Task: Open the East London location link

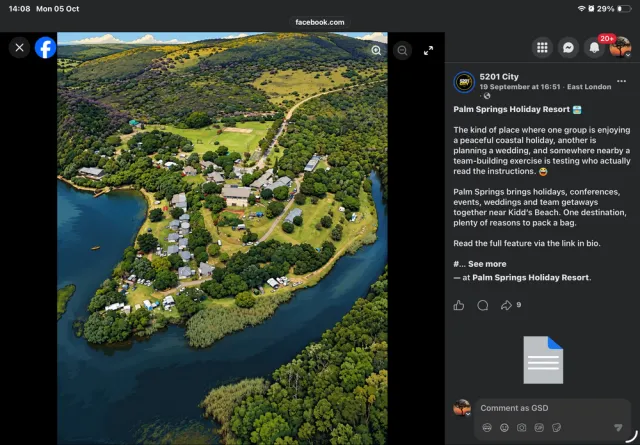Action: [x=589, y=87]
